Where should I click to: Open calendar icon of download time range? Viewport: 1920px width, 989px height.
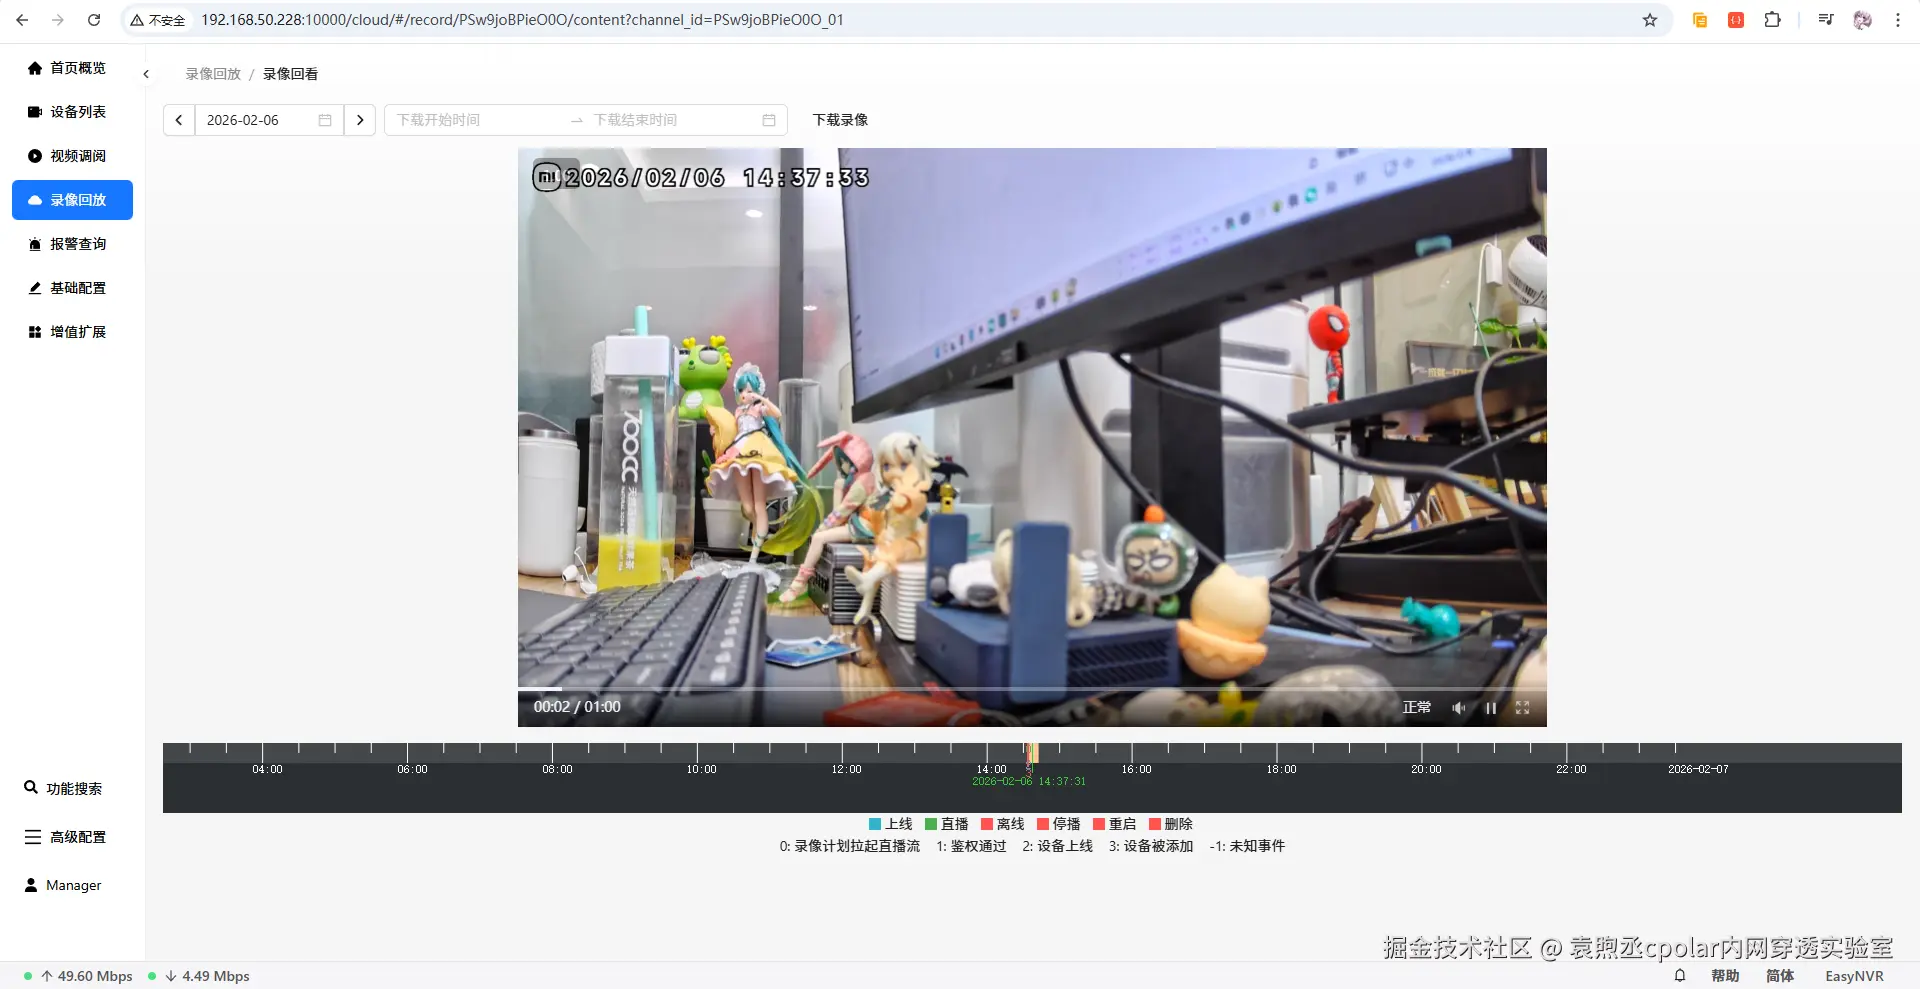(769, 120)
